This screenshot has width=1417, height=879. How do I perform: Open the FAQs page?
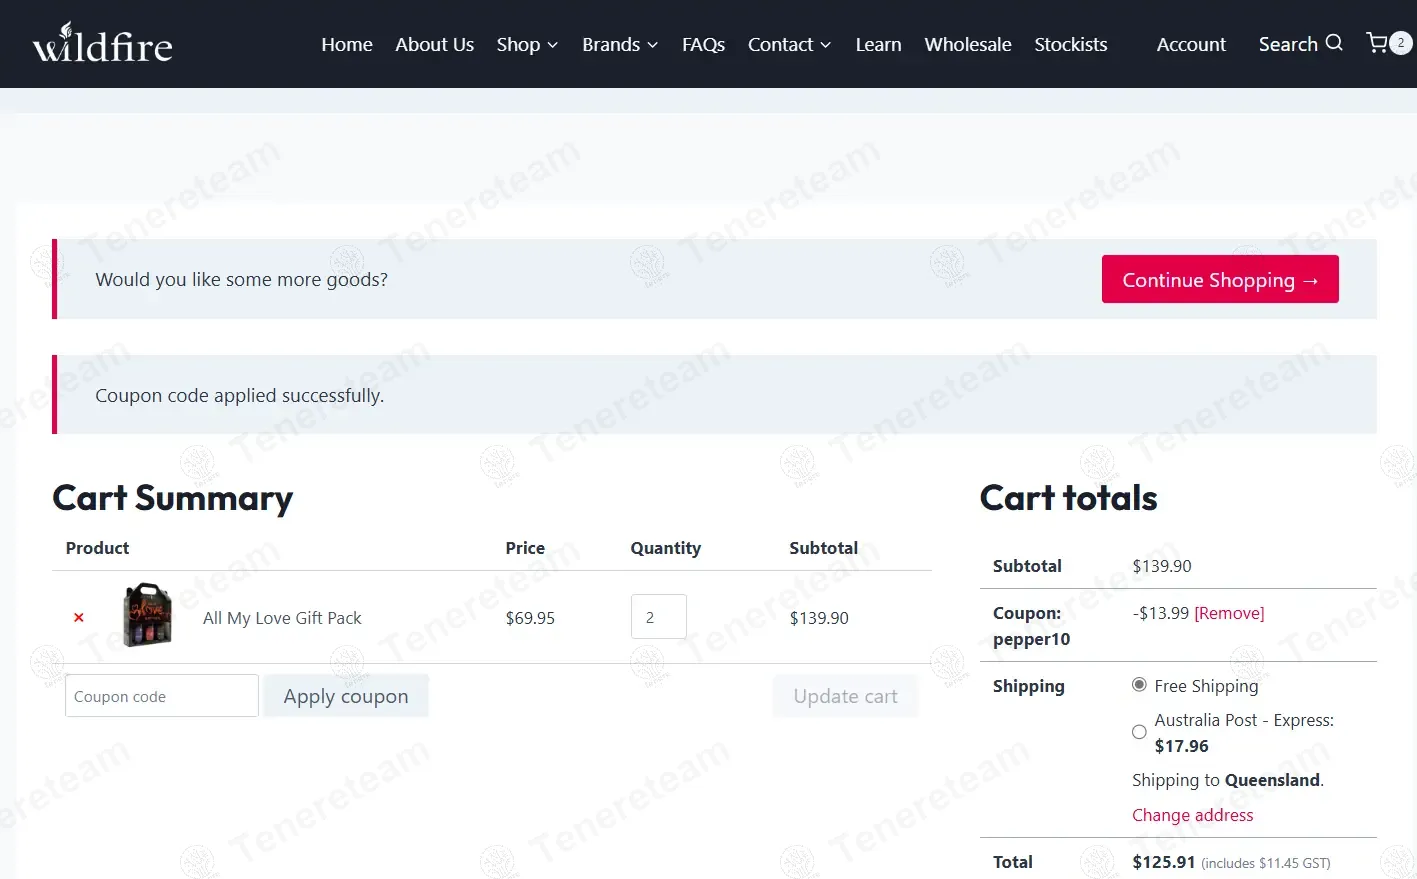point(703,44)
